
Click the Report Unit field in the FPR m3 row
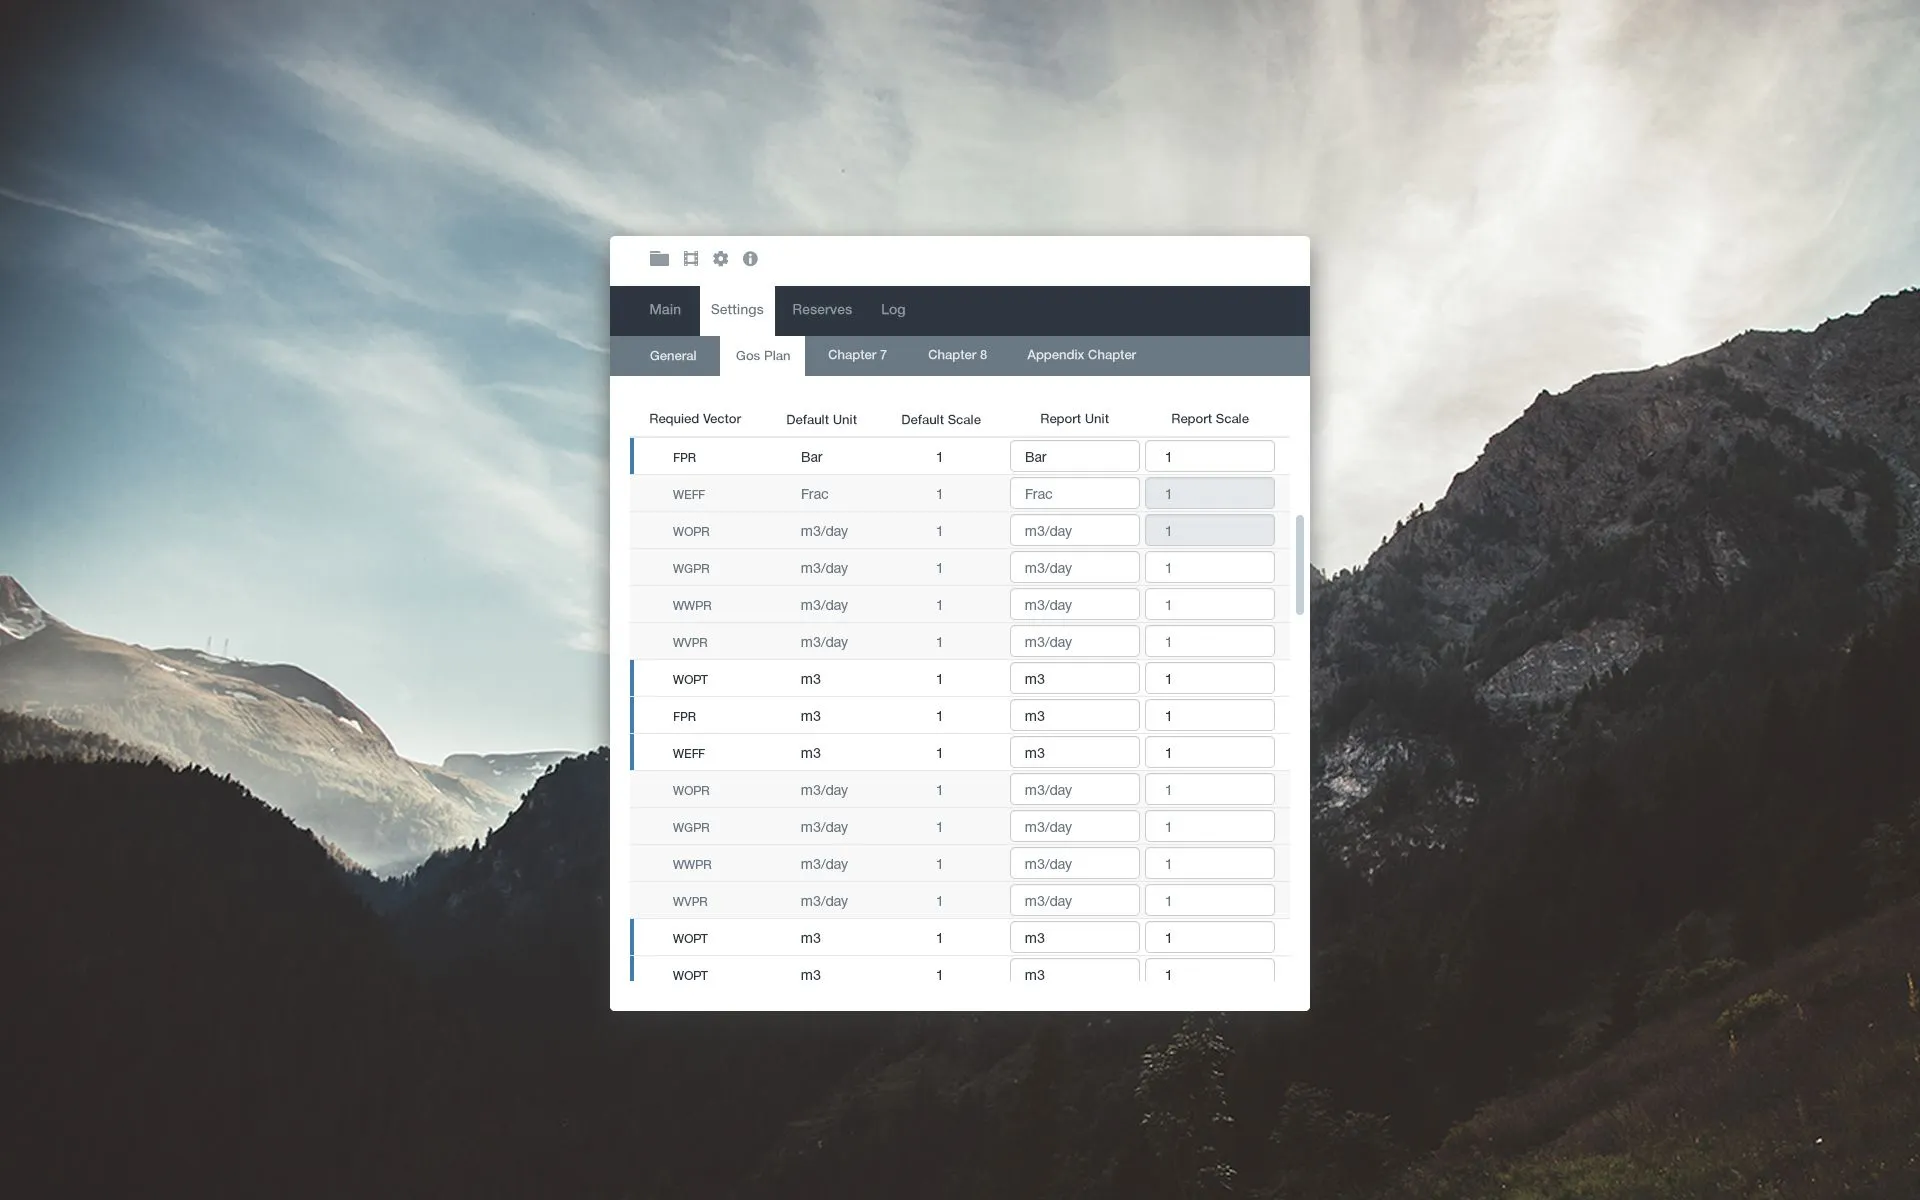click(1074, 715)
